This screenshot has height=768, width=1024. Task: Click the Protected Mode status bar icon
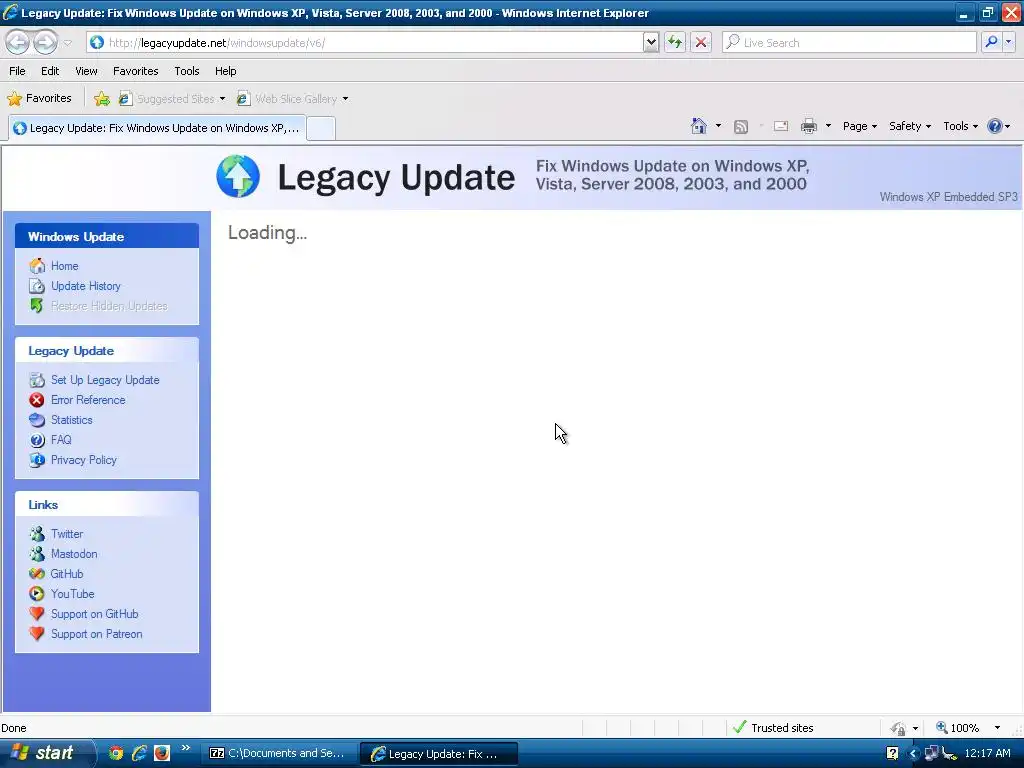coord(899,728)
